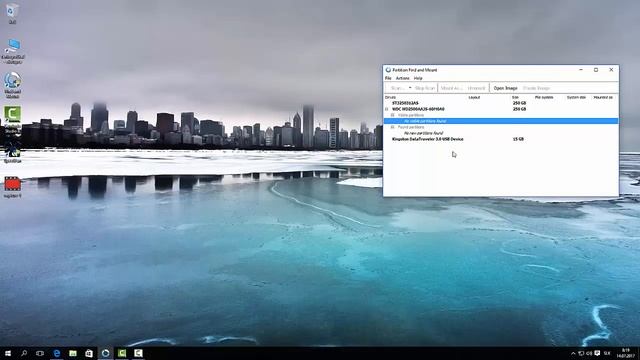Click the Create Image toolbar button
This screenshot has width=640, height=360.
click(536, 88)
